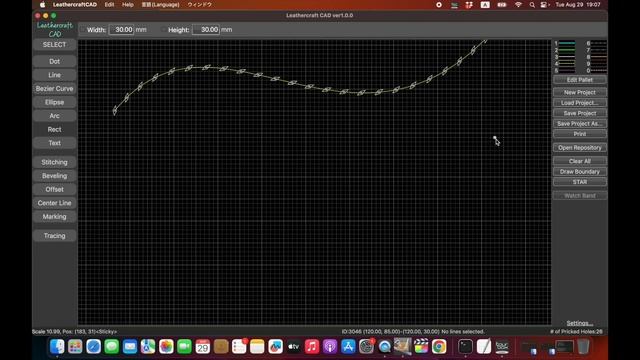This screenshot has height=360, width=640.
Task: Select the Ellipse tool
Action: (54, 102)
